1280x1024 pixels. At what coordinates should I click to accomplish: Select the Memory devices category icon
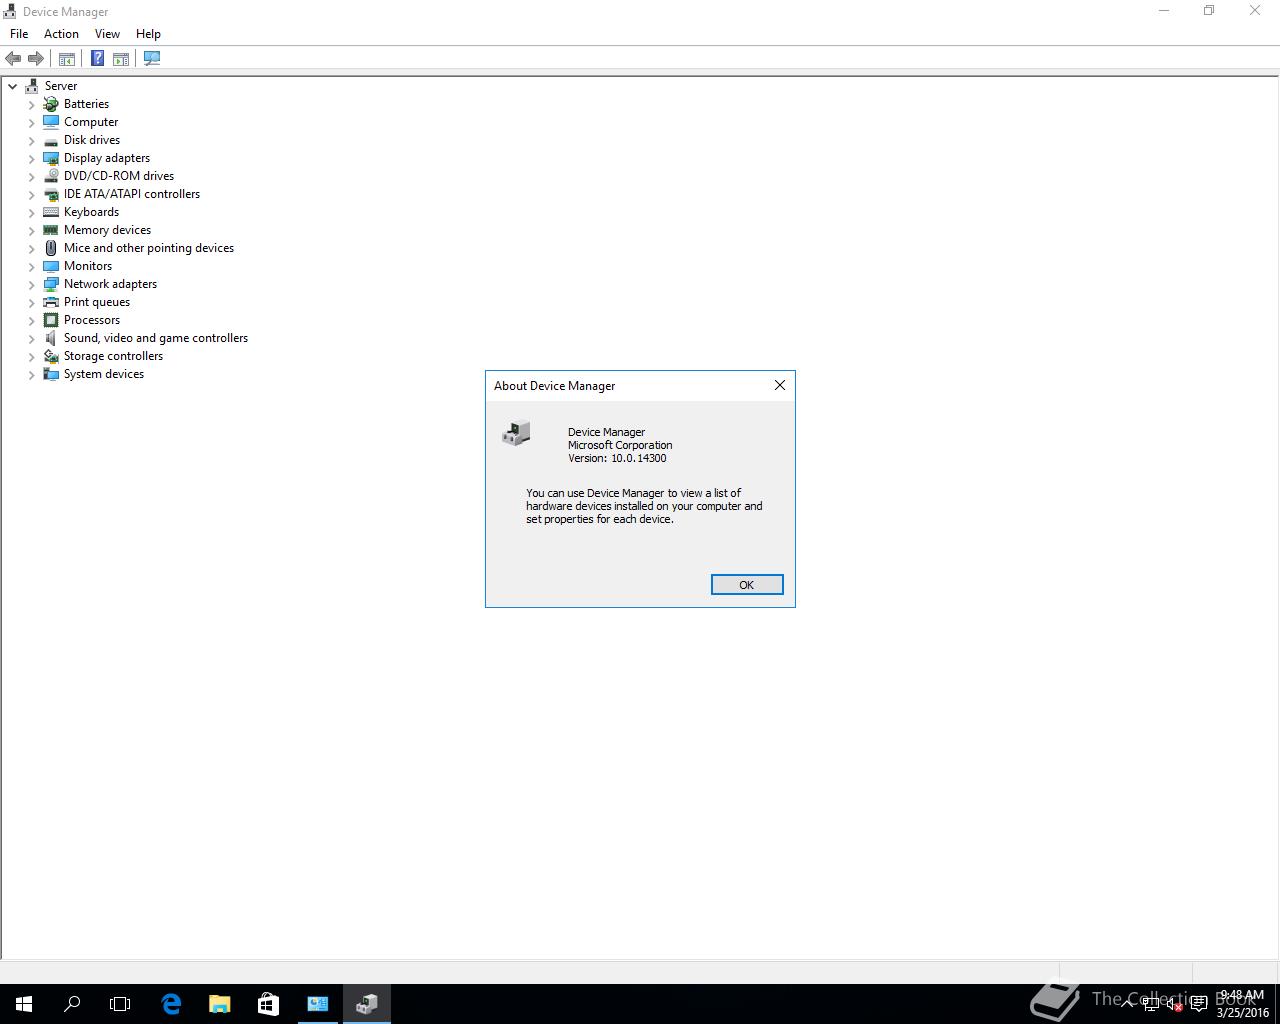pos(51,230)
